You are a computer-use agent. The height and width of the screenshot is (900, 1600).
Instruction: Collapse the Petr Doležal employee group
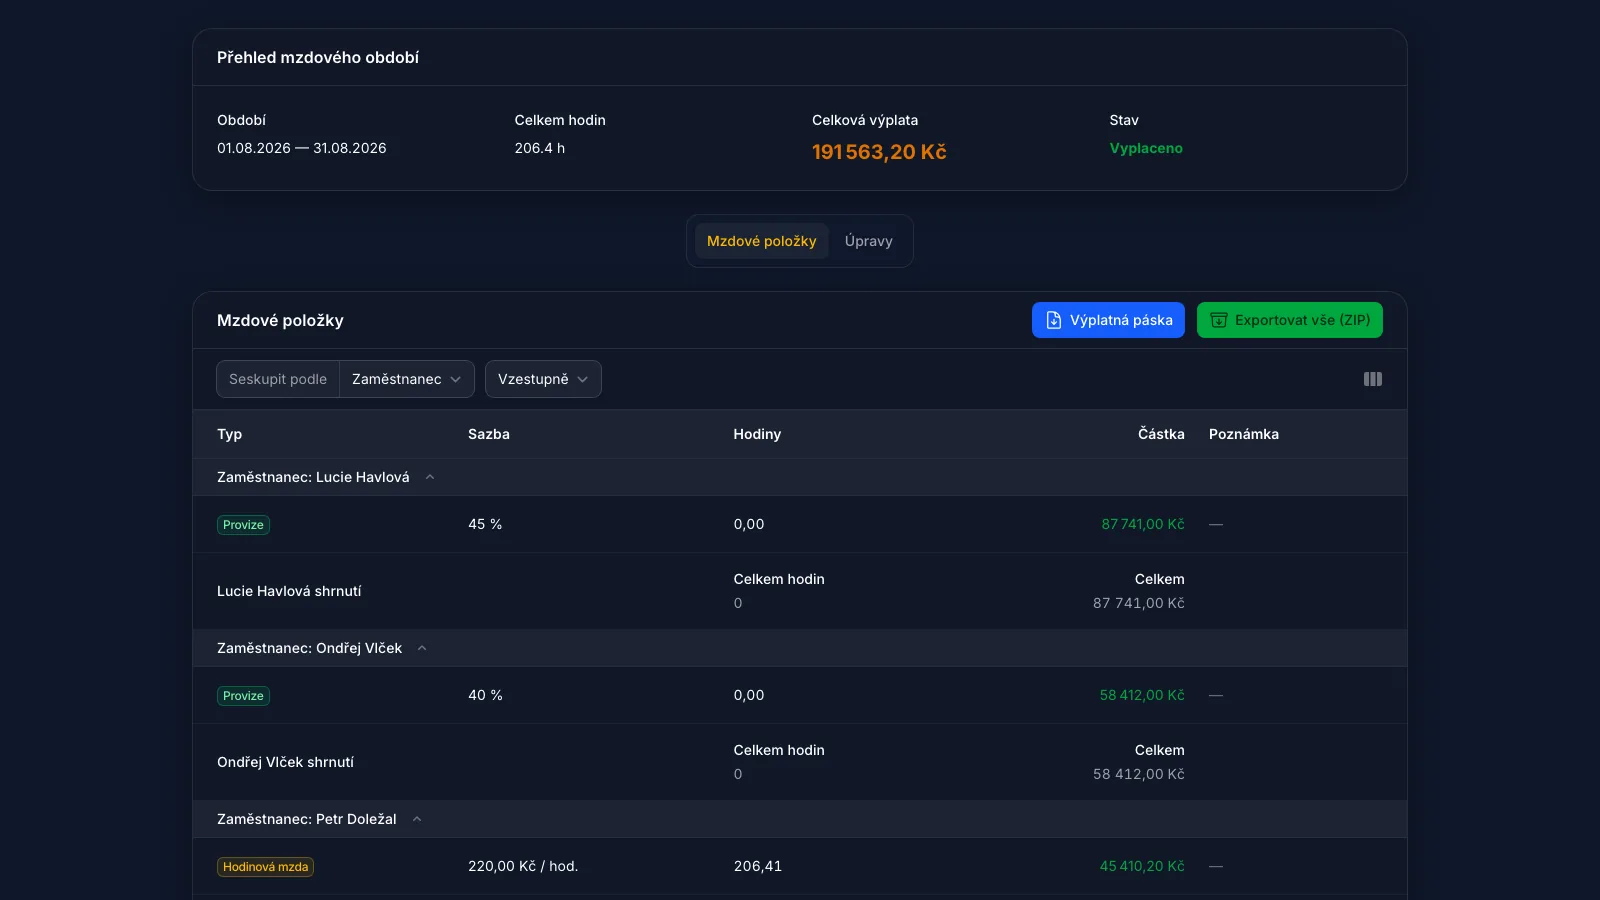click(x=417, y=819)
